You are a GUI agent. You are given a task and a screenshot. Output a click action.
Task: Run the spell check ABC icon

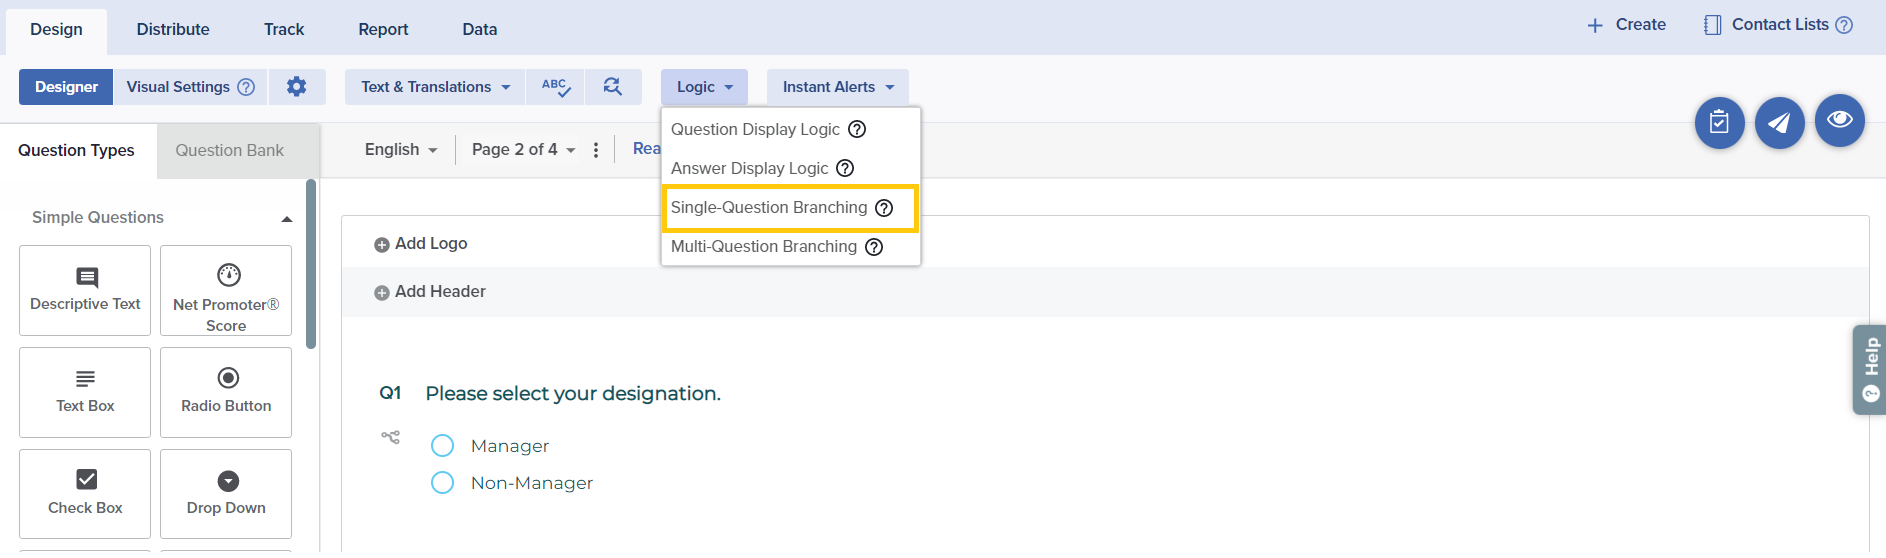coord(555,87)
